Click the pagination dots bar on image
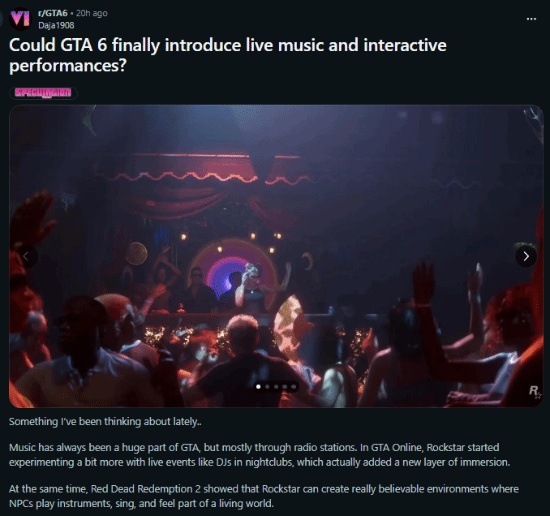Screen dimensions: 550x516 tap(276, 387)
